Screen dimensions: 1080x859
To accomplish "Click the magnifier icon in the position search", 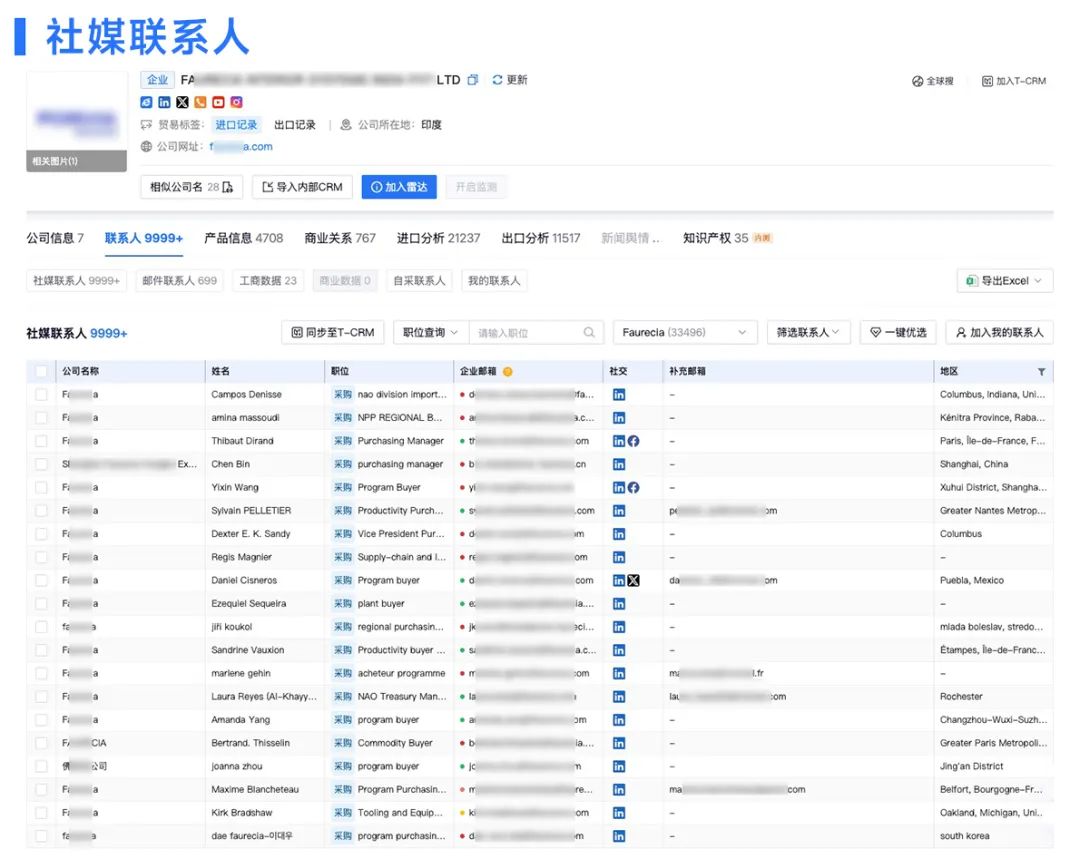I will pyautogui.click(x=589, y=332).
